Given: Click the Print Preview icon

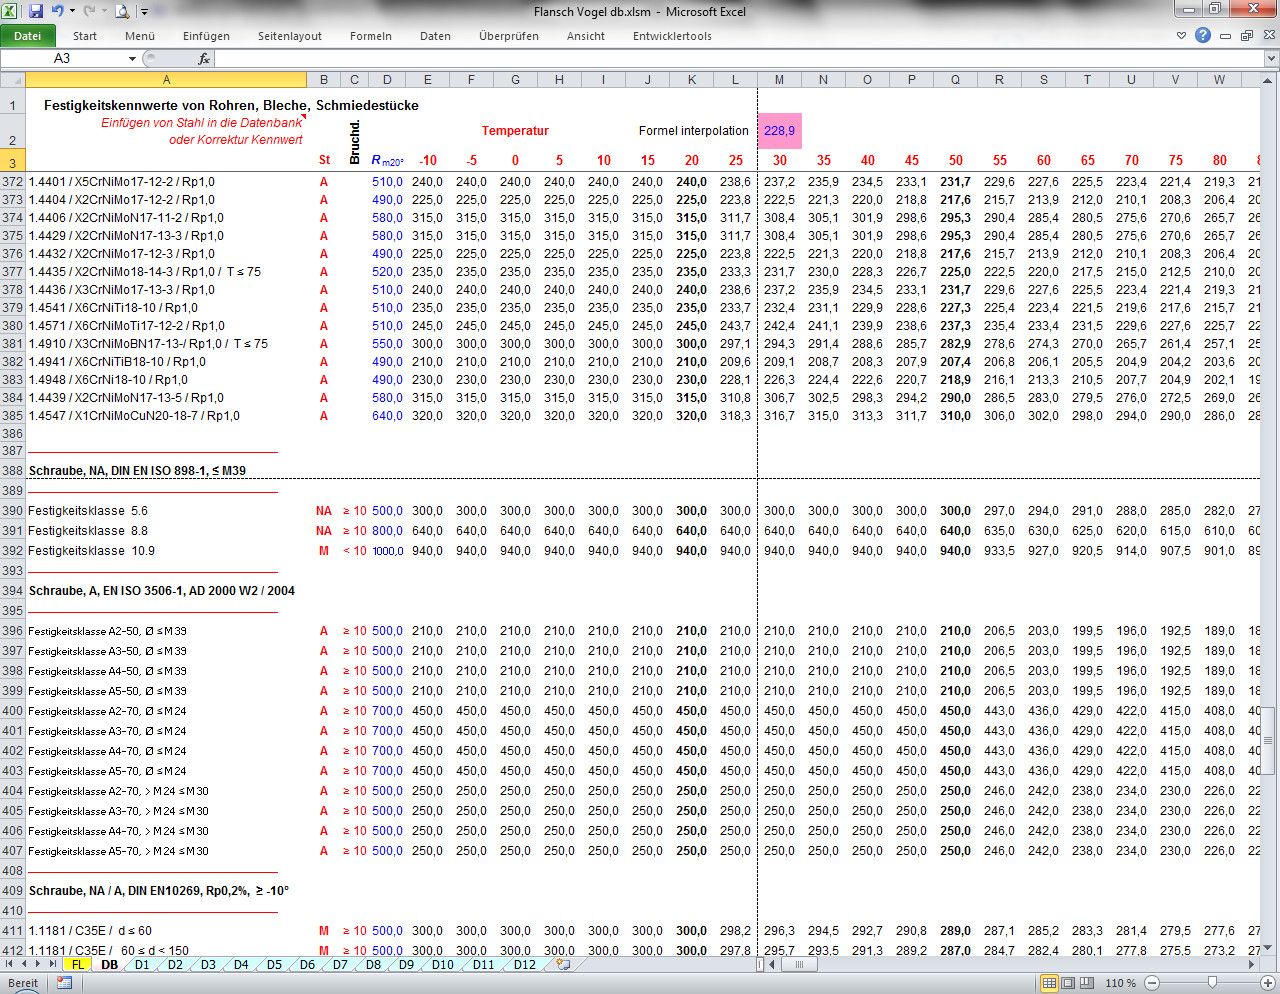Looking at the screenshot, I should coord(121,12).
